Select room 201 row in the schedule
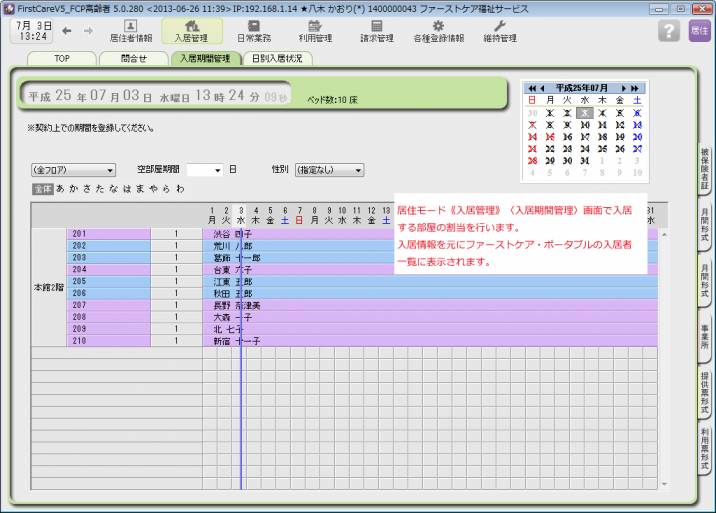This screenshot has height=513, width=716. pos(108,234)
